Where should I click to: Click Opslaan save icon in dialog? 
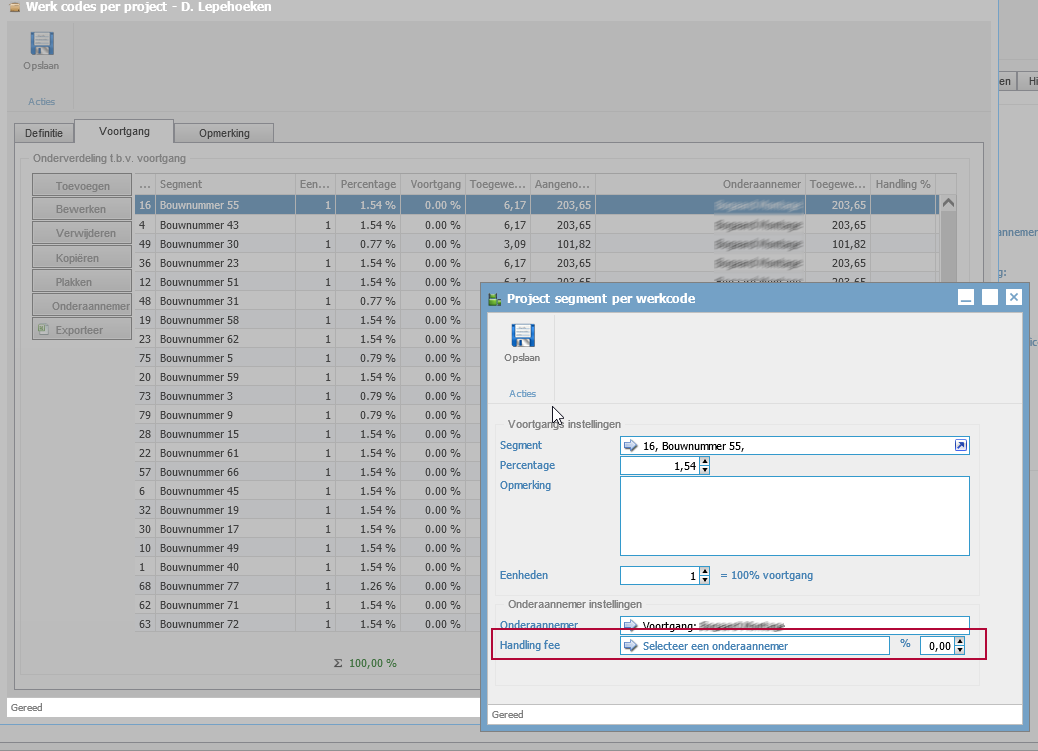(x=521, y=336)
